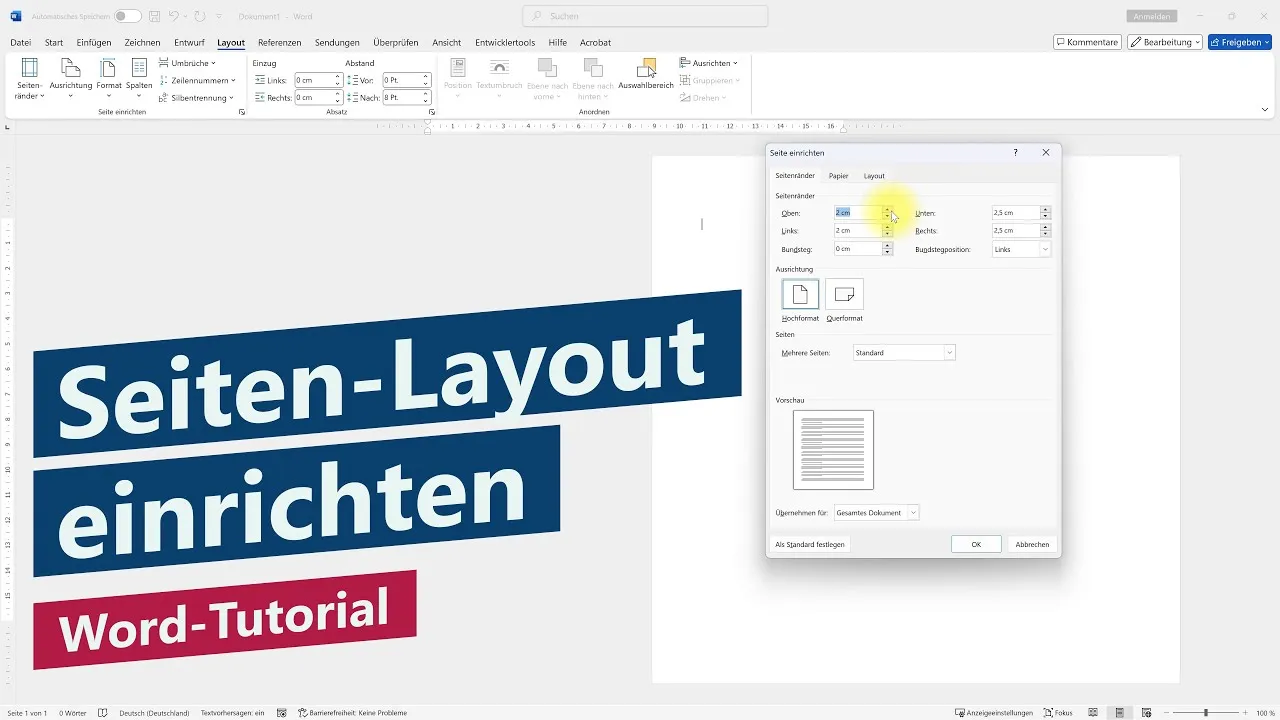Open the Mehrere Seiten dropdown
The height and width of the screenshot is (720, 1280).
click(904, 352)
